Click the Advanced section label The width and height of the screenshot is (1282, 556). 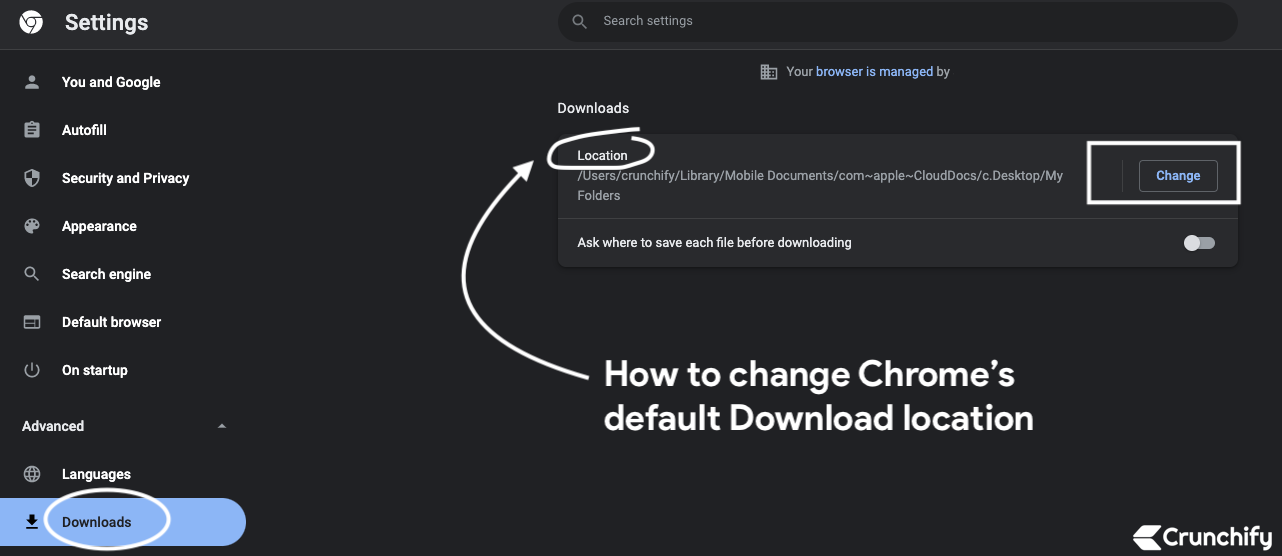[53, 426]
